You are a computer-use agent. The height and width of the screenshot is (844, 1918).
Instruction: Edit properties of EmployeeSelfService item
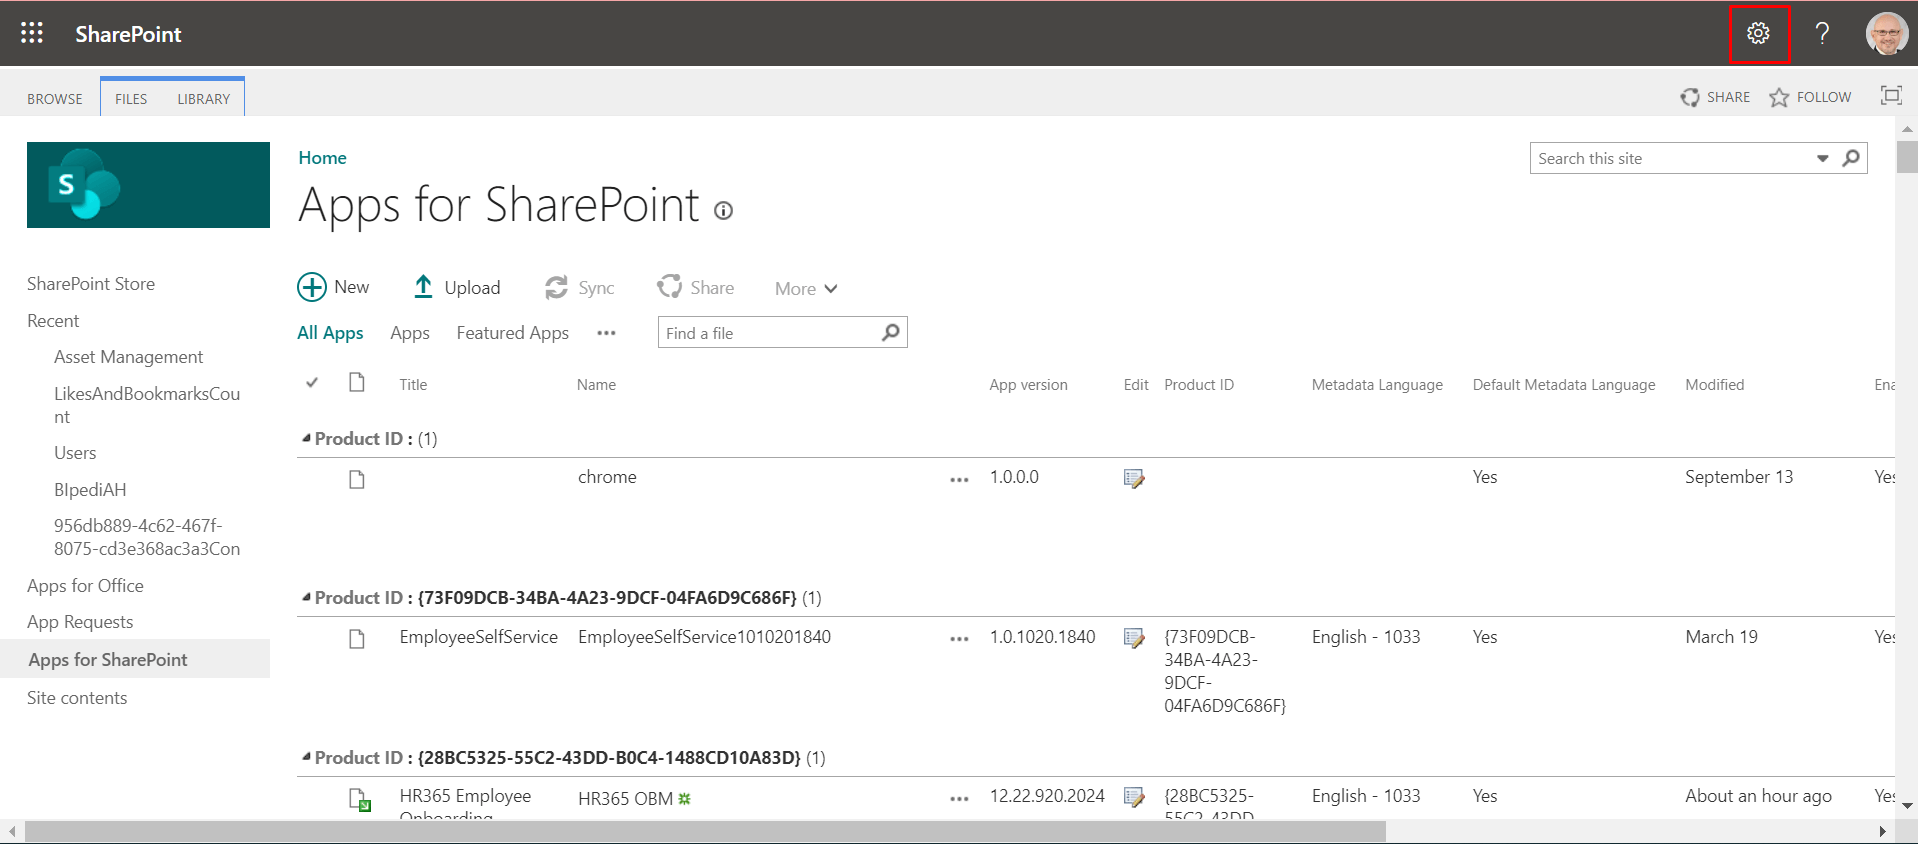[x=1134, y=638]
